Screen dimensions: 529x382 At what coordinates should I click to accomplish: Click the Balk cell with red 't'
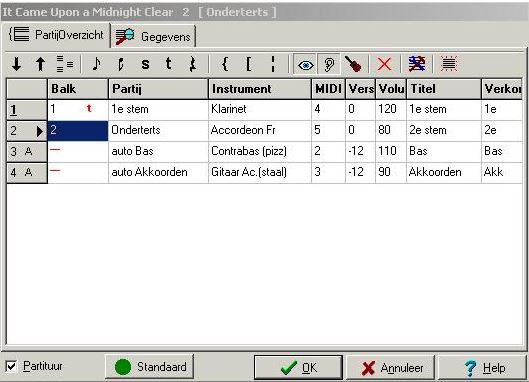pos(78,110)
